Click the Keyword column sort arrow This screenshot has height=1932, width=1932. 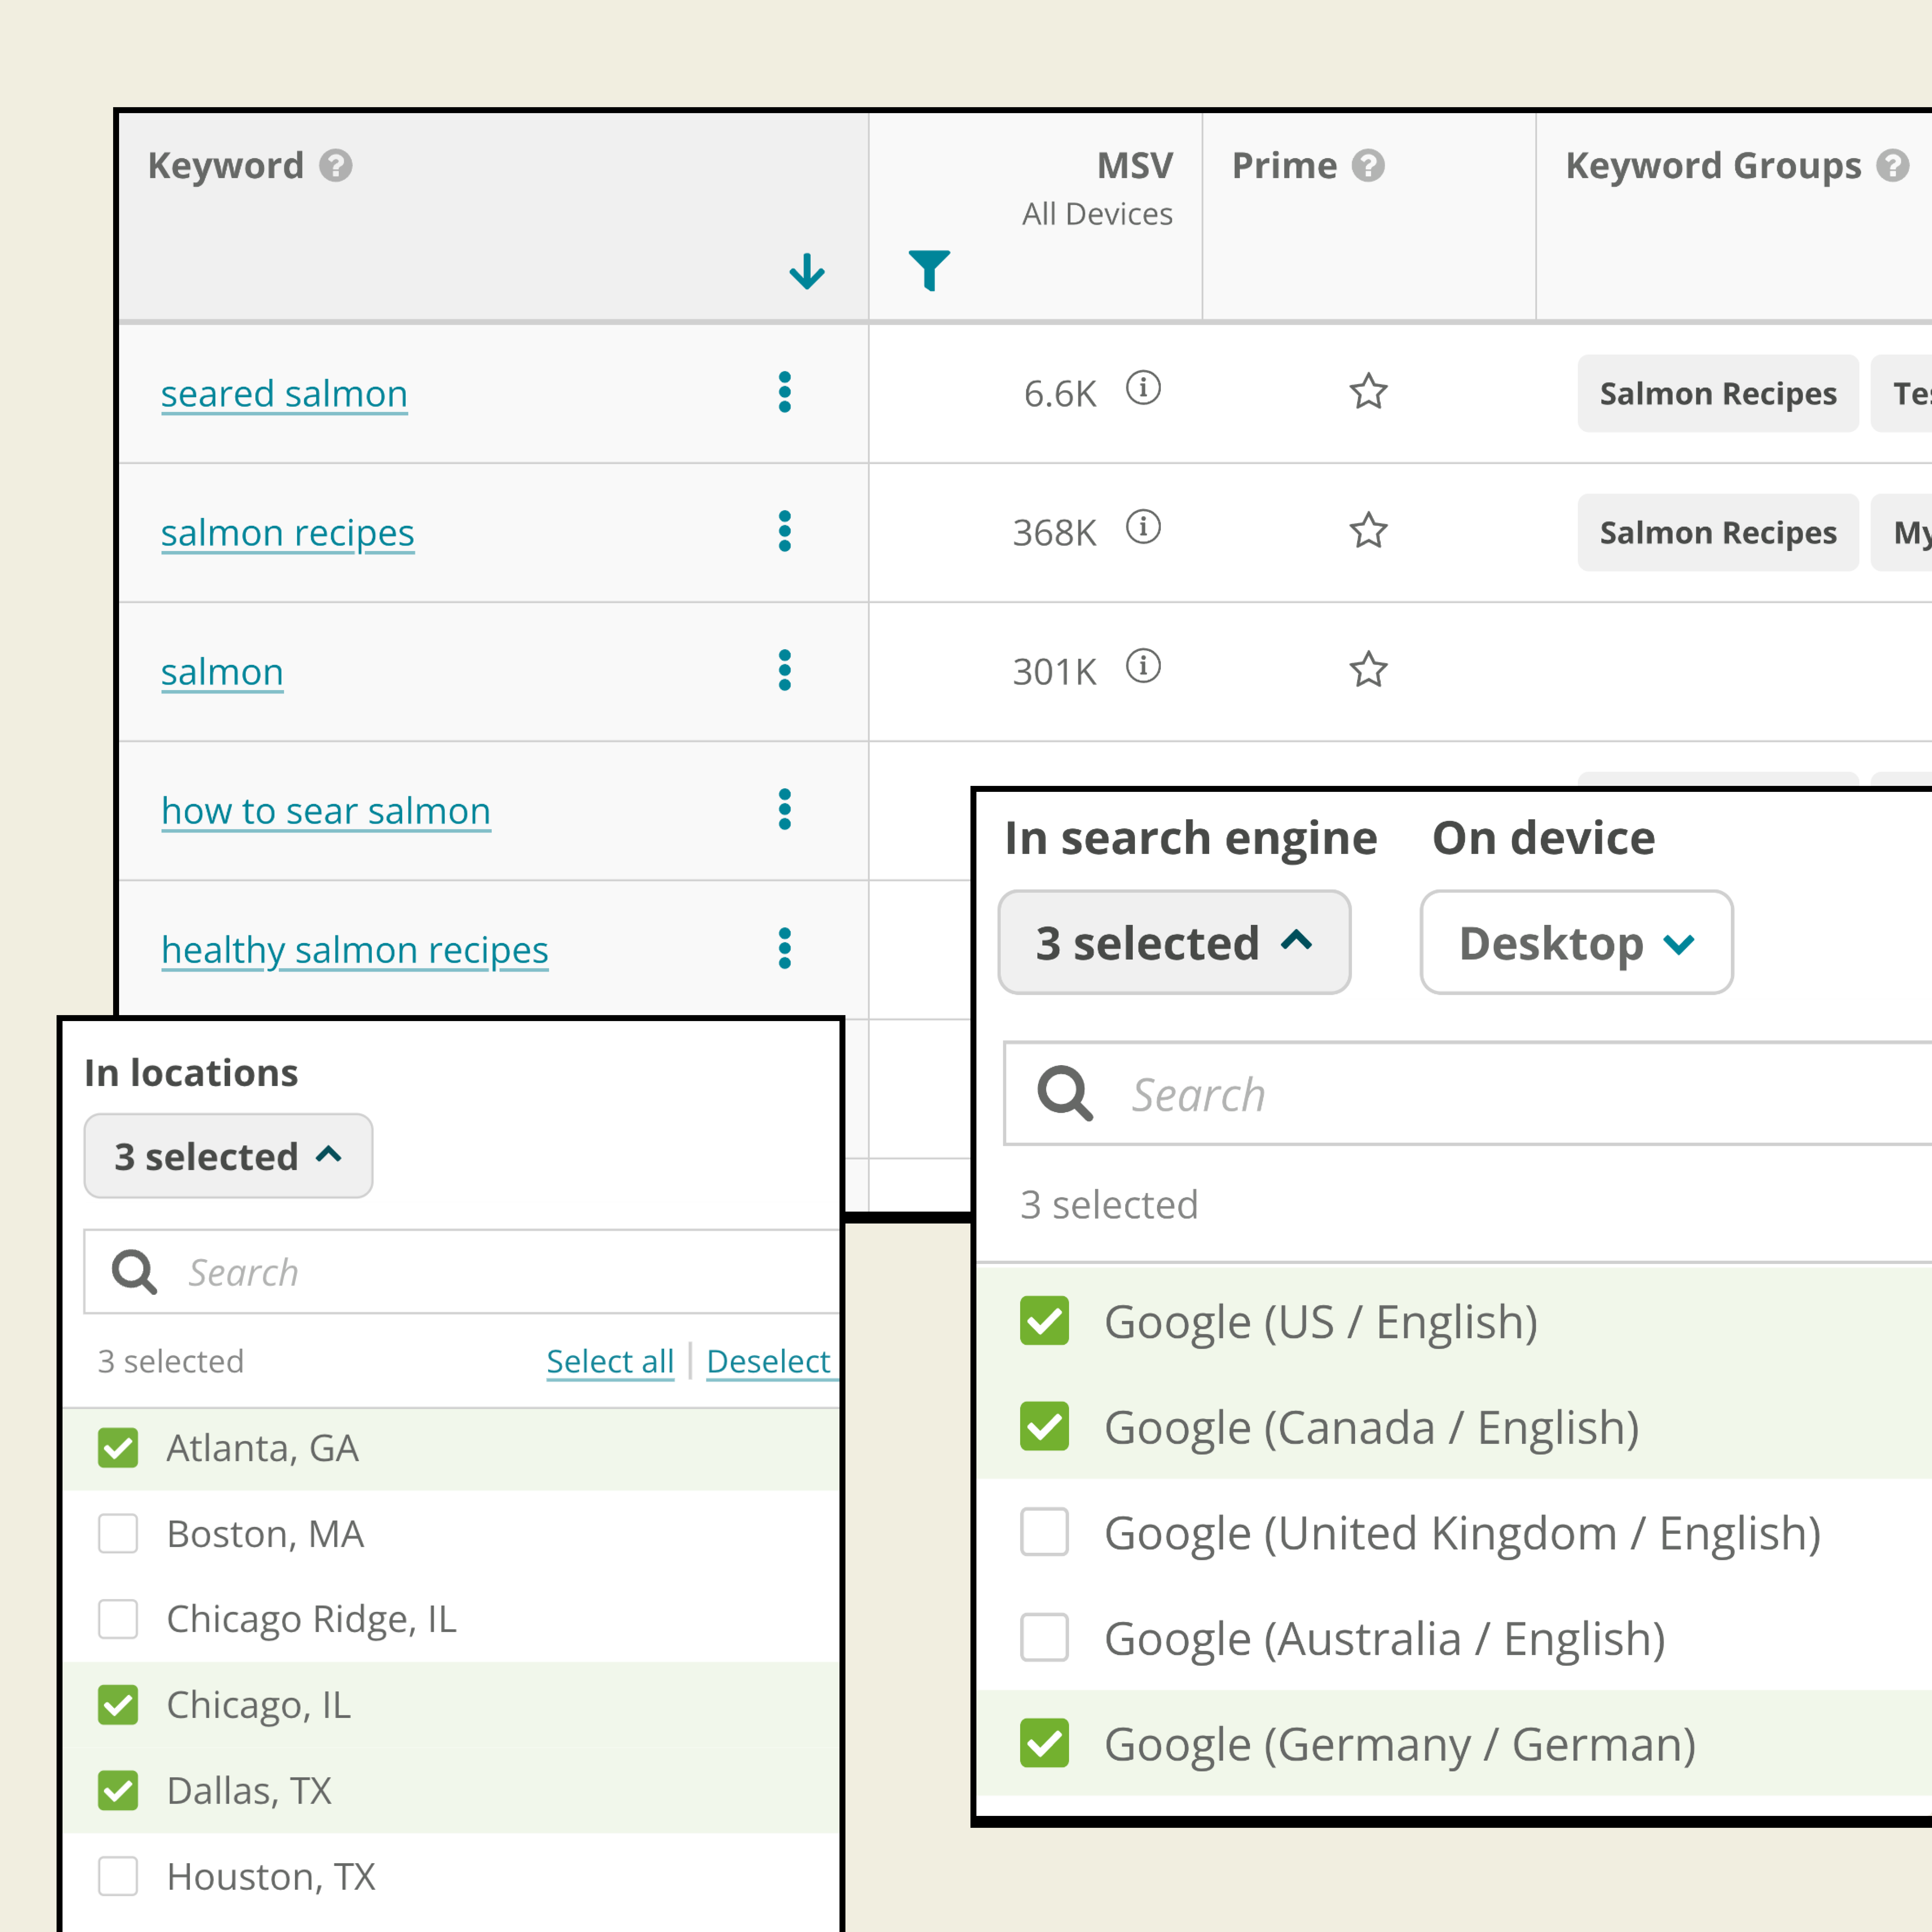pos(806,271)
